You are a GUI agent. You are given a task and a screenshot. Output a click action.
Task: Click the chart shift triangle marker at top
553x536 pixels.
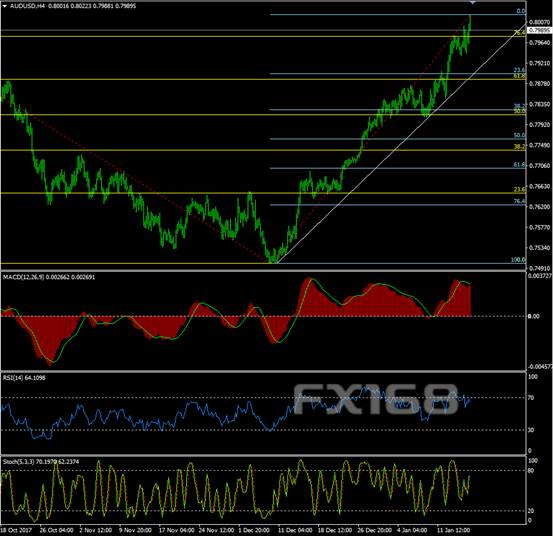point(473,2)
